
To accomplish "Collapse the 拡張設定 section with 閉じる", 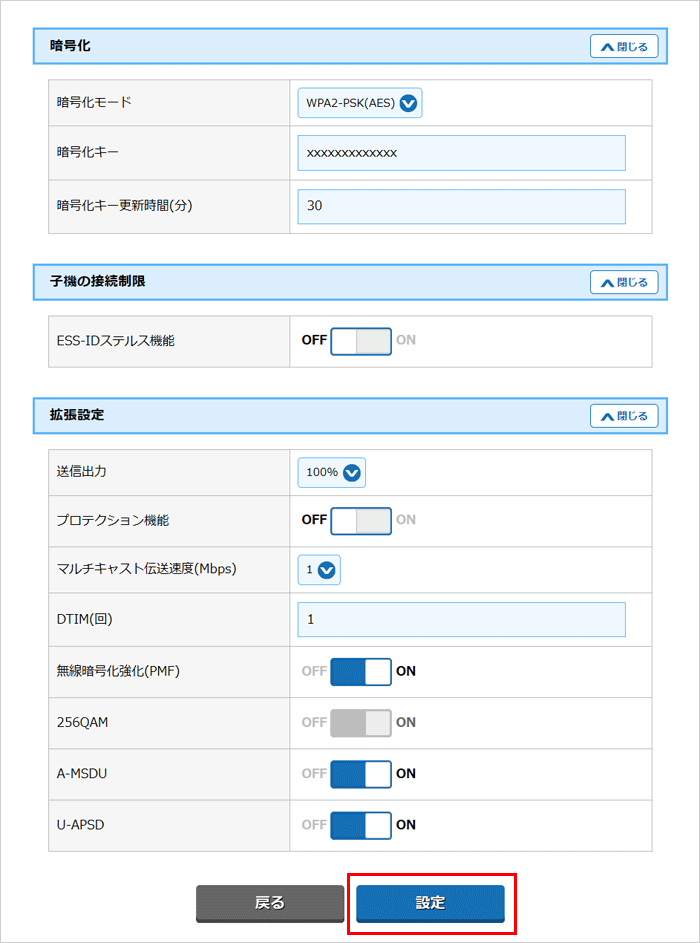I will point(624,416).
